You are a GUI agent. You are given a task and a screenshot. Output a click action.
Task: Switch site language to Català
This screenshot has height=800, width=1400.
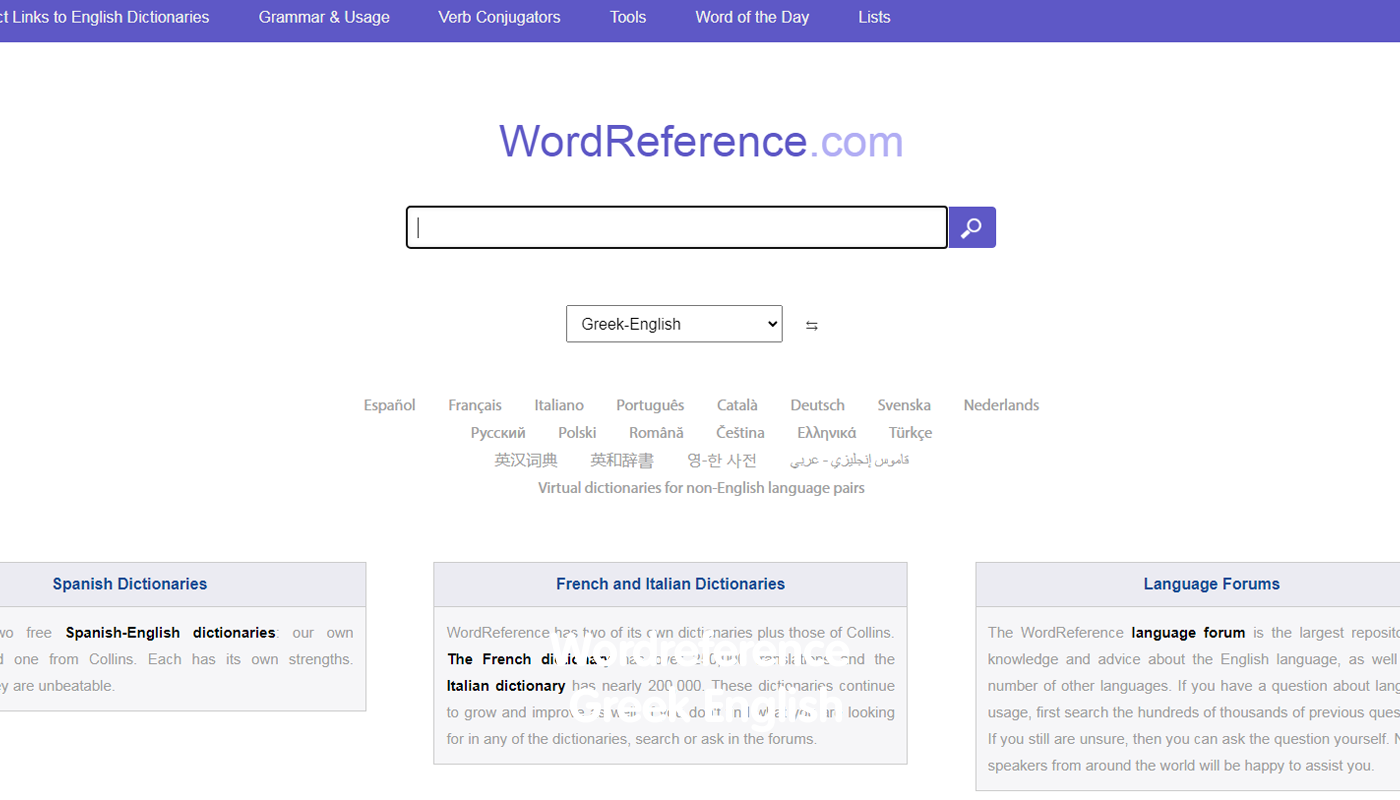coord(737,405)
